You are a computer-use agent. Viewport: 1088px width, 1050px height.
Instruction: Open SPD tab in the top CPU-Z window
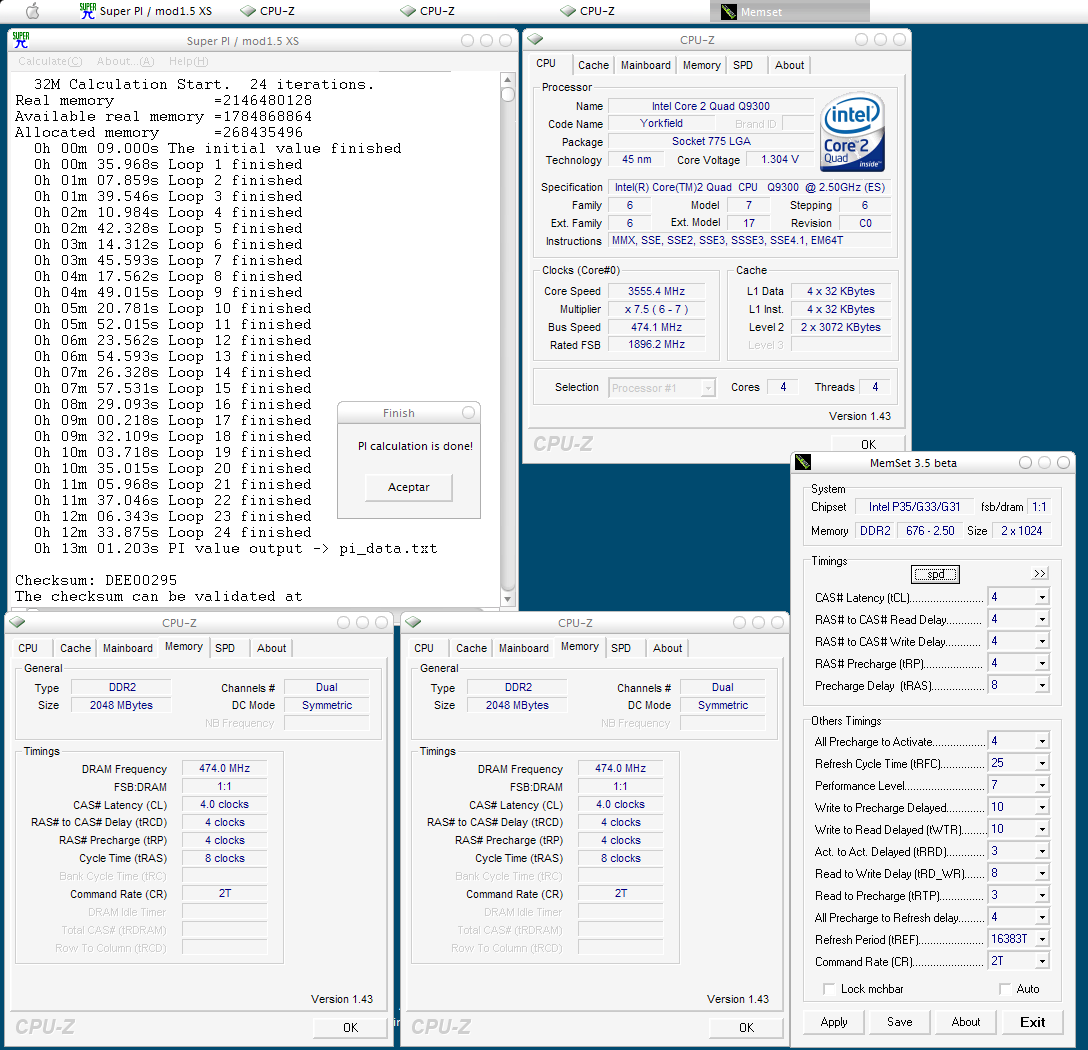(742, 65)
